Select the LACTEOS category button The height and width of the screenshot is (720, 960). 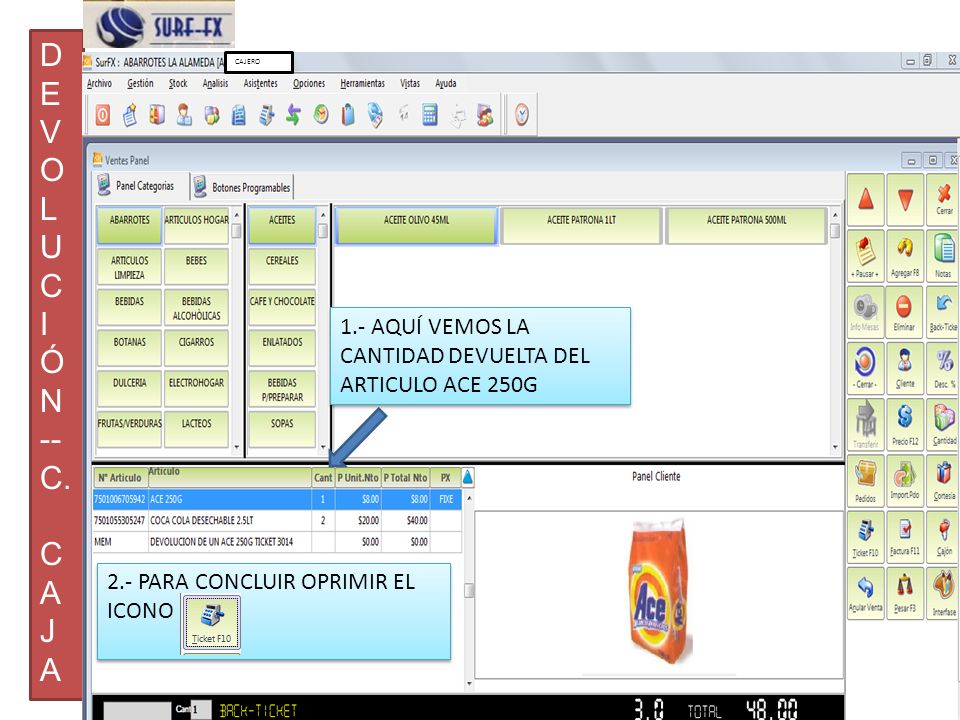196,429
